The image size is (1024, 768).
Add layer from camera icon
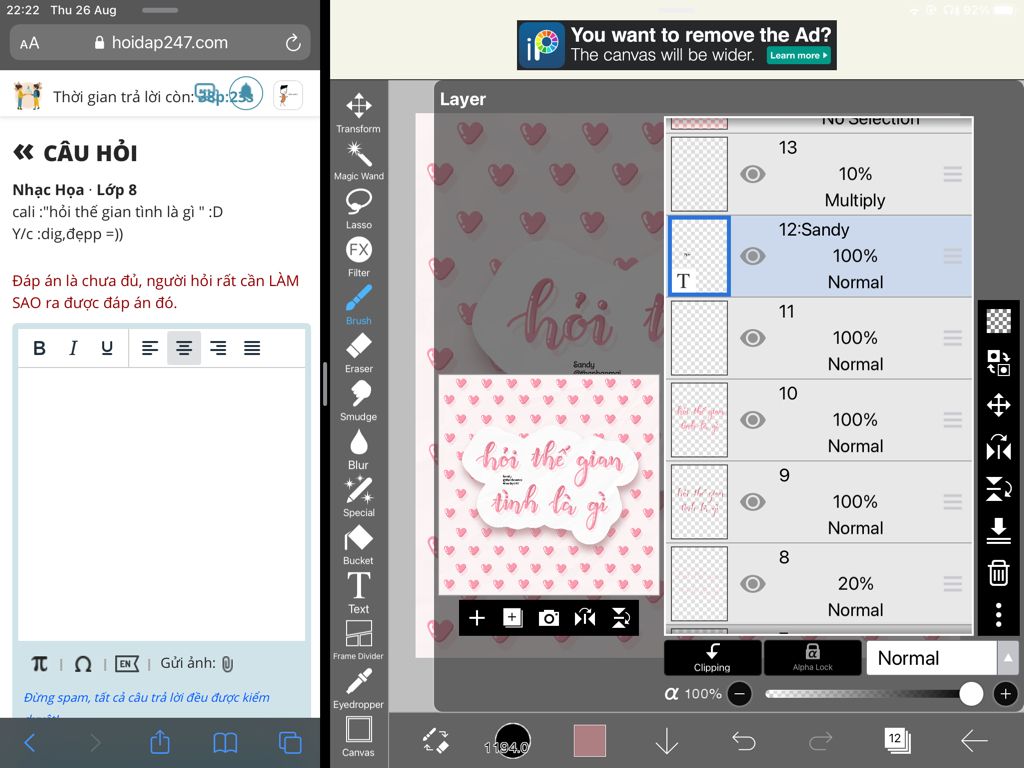pos(549,618)
